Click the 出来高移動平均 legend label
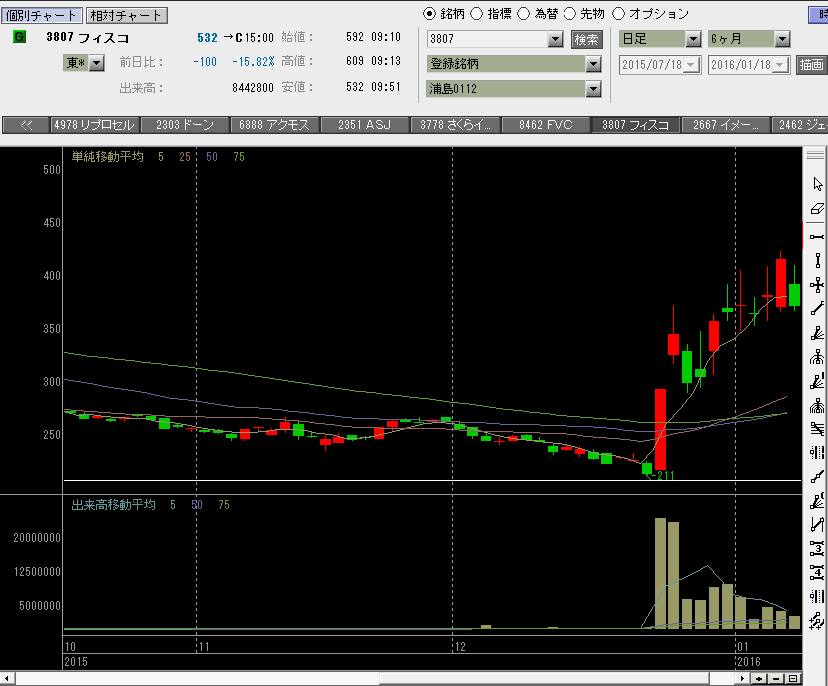 coord(113,505)
